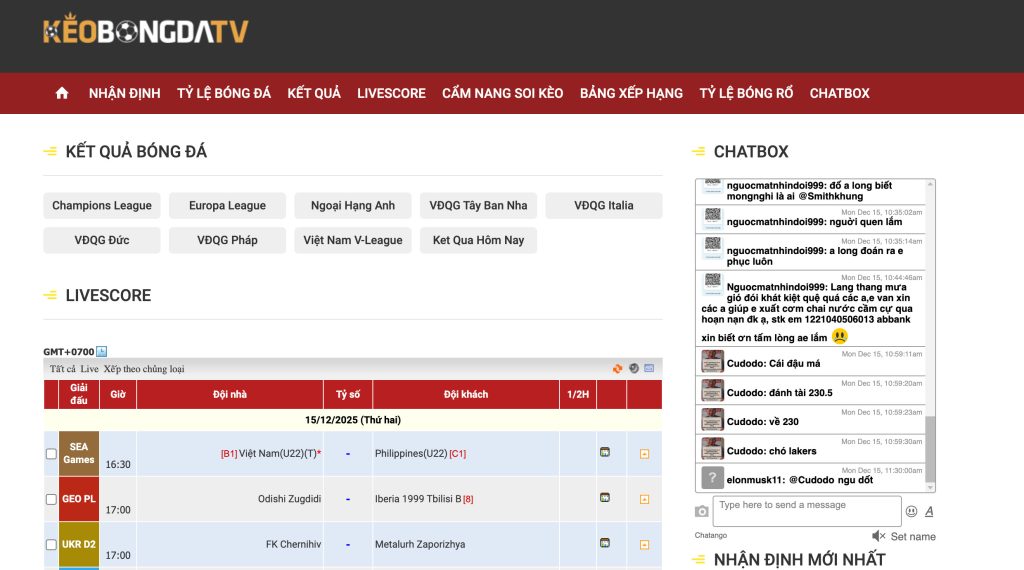The width and height of the screenshot is (1024, 570).
Task: Expand the Odishi Zugdidi match row
Action: tap(644, 499)
